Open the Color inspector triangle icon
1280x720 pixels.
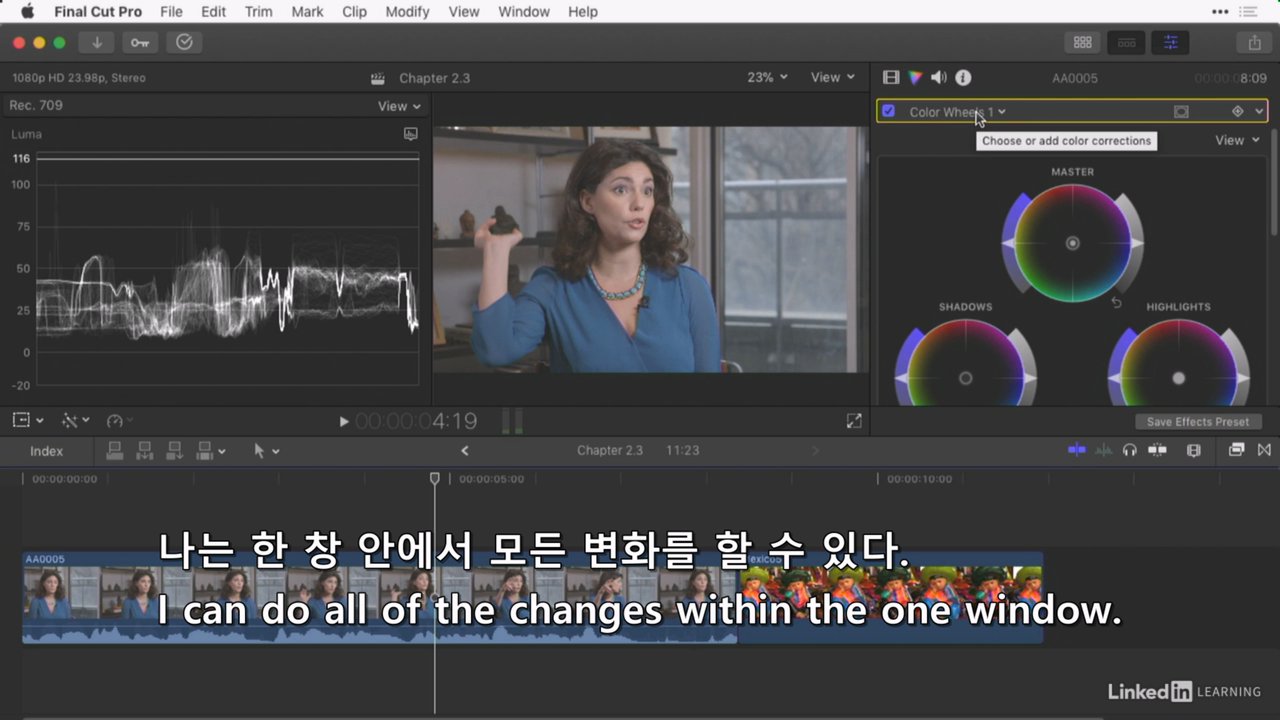(x=915, y=77)
